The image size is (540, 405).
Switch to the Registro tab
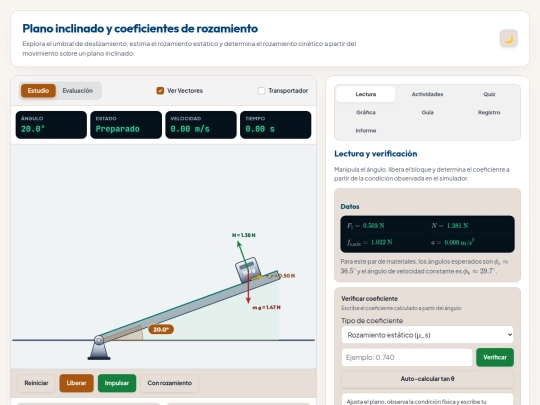coord(489,112)
